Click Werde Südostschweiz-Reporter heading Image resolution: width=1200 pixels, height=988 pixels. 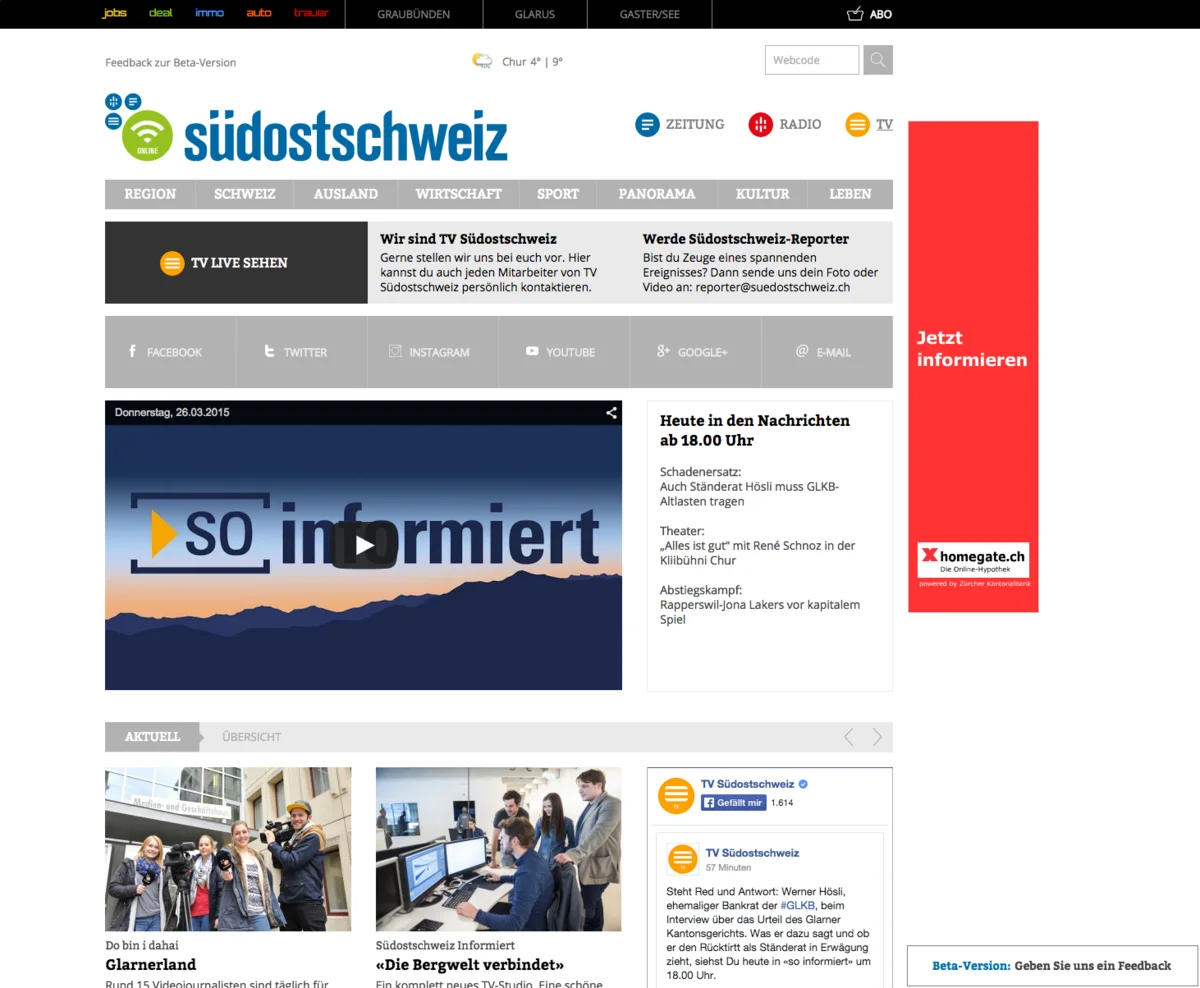click(x=746, y=239)
